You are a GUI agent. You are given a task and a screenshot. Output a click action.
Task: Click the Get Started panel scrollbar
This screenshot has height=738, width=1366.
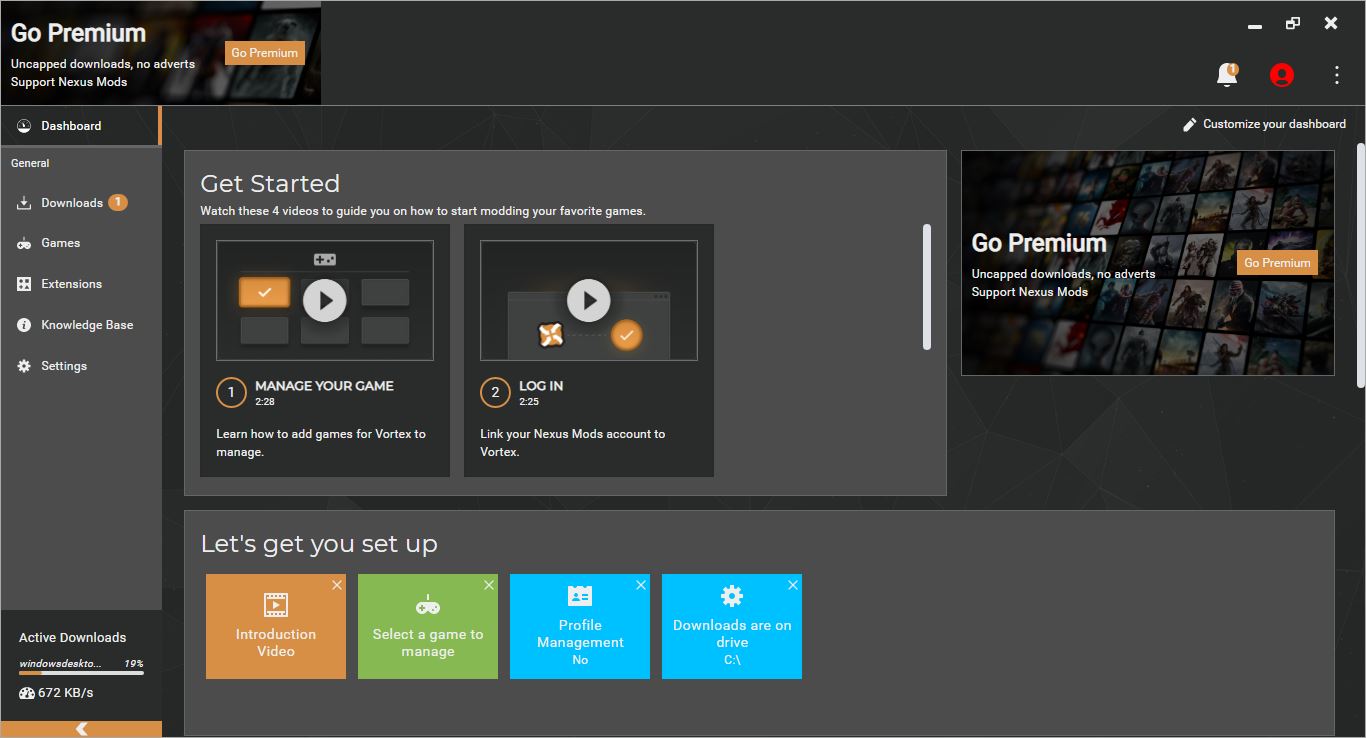pos(927,287)
